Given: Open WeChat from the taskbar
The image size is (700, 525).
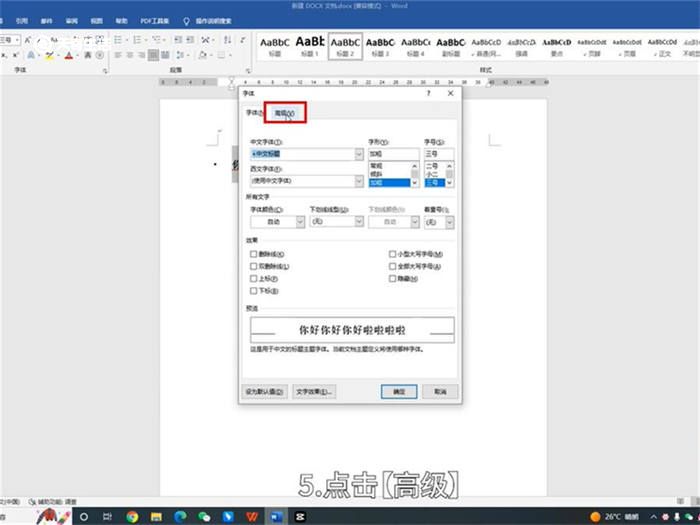Looking at the screenshot, I should pos(204,517).
